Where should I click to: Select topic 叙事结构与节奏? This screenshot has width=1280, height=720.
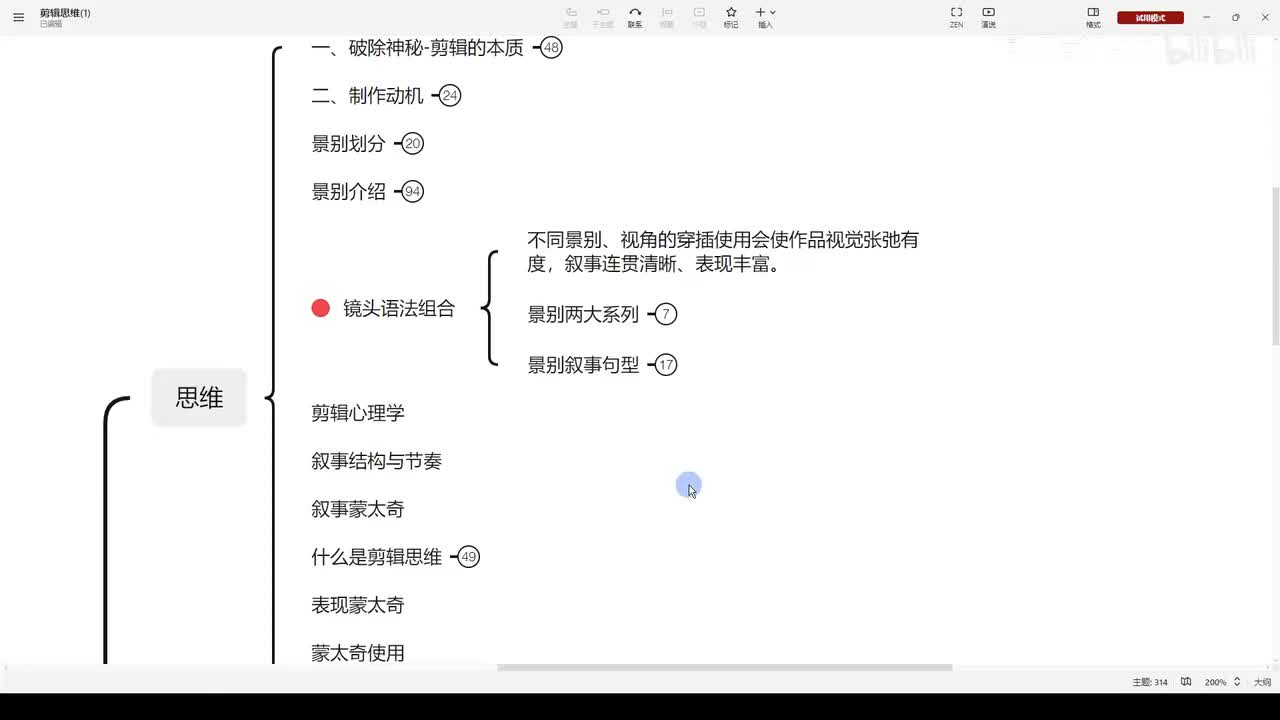[376, 461]
